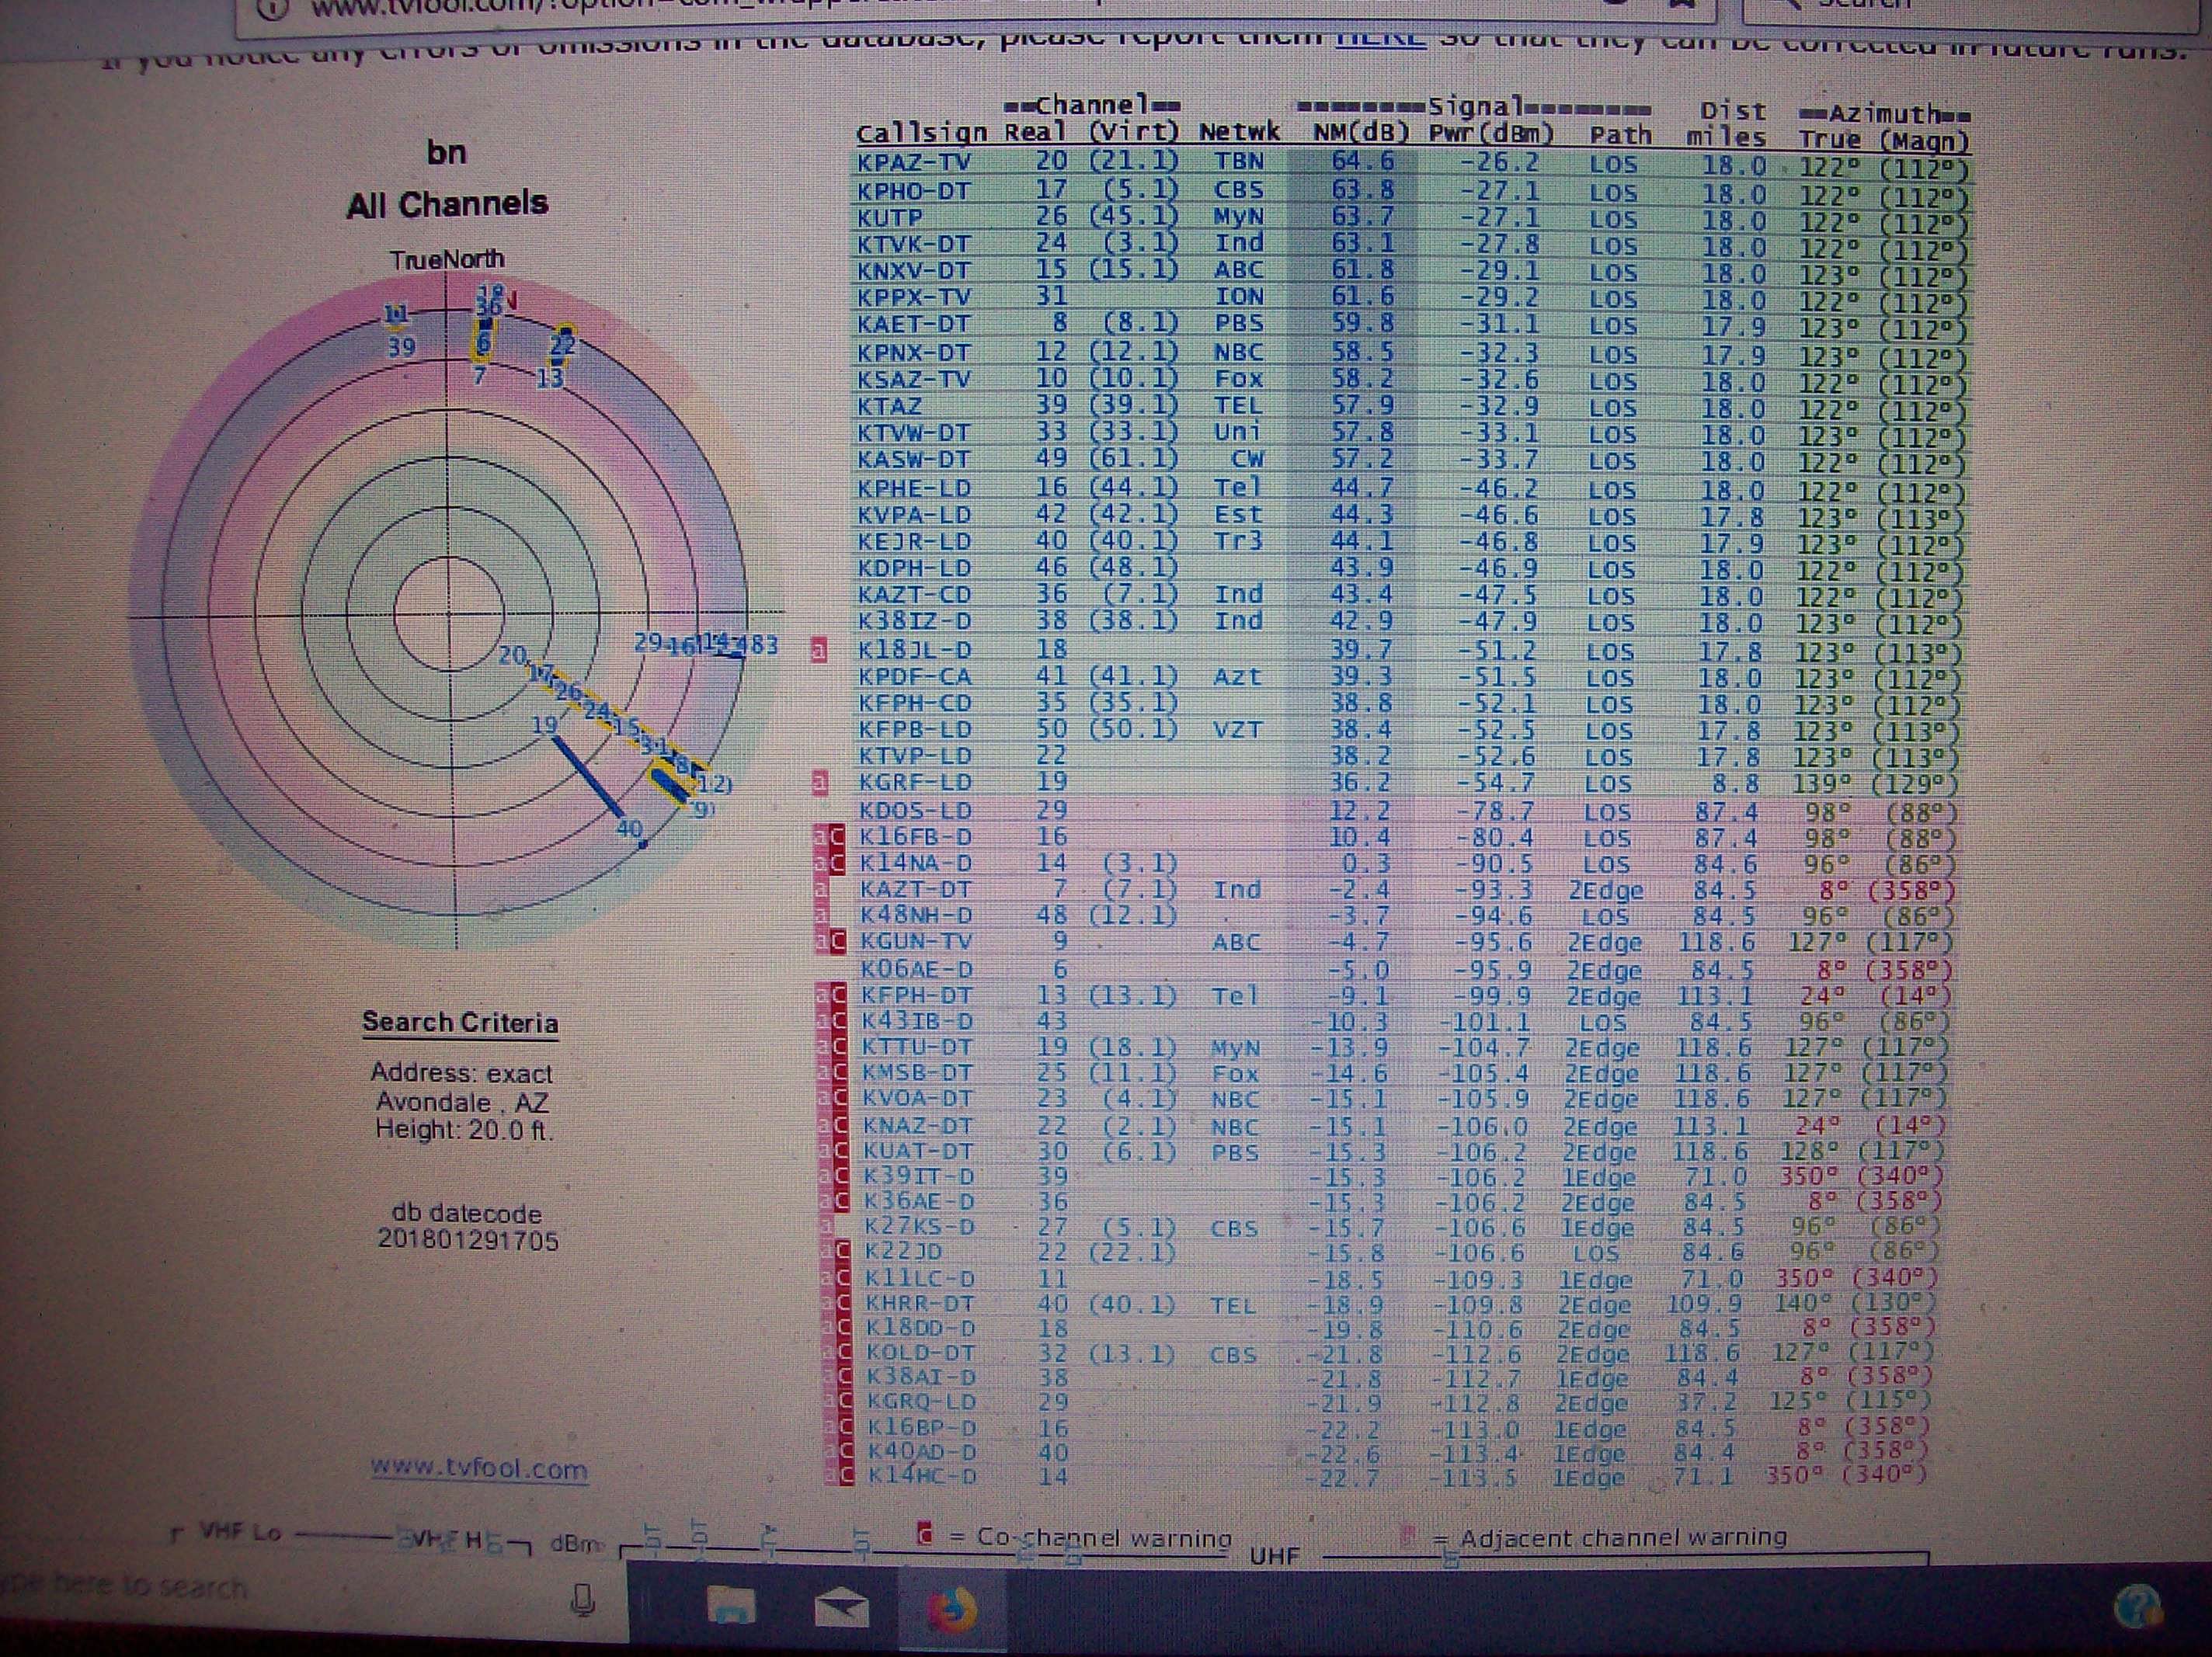Click the K48NH-D callsign
2212x1657 pixels.
coord(917,916)
